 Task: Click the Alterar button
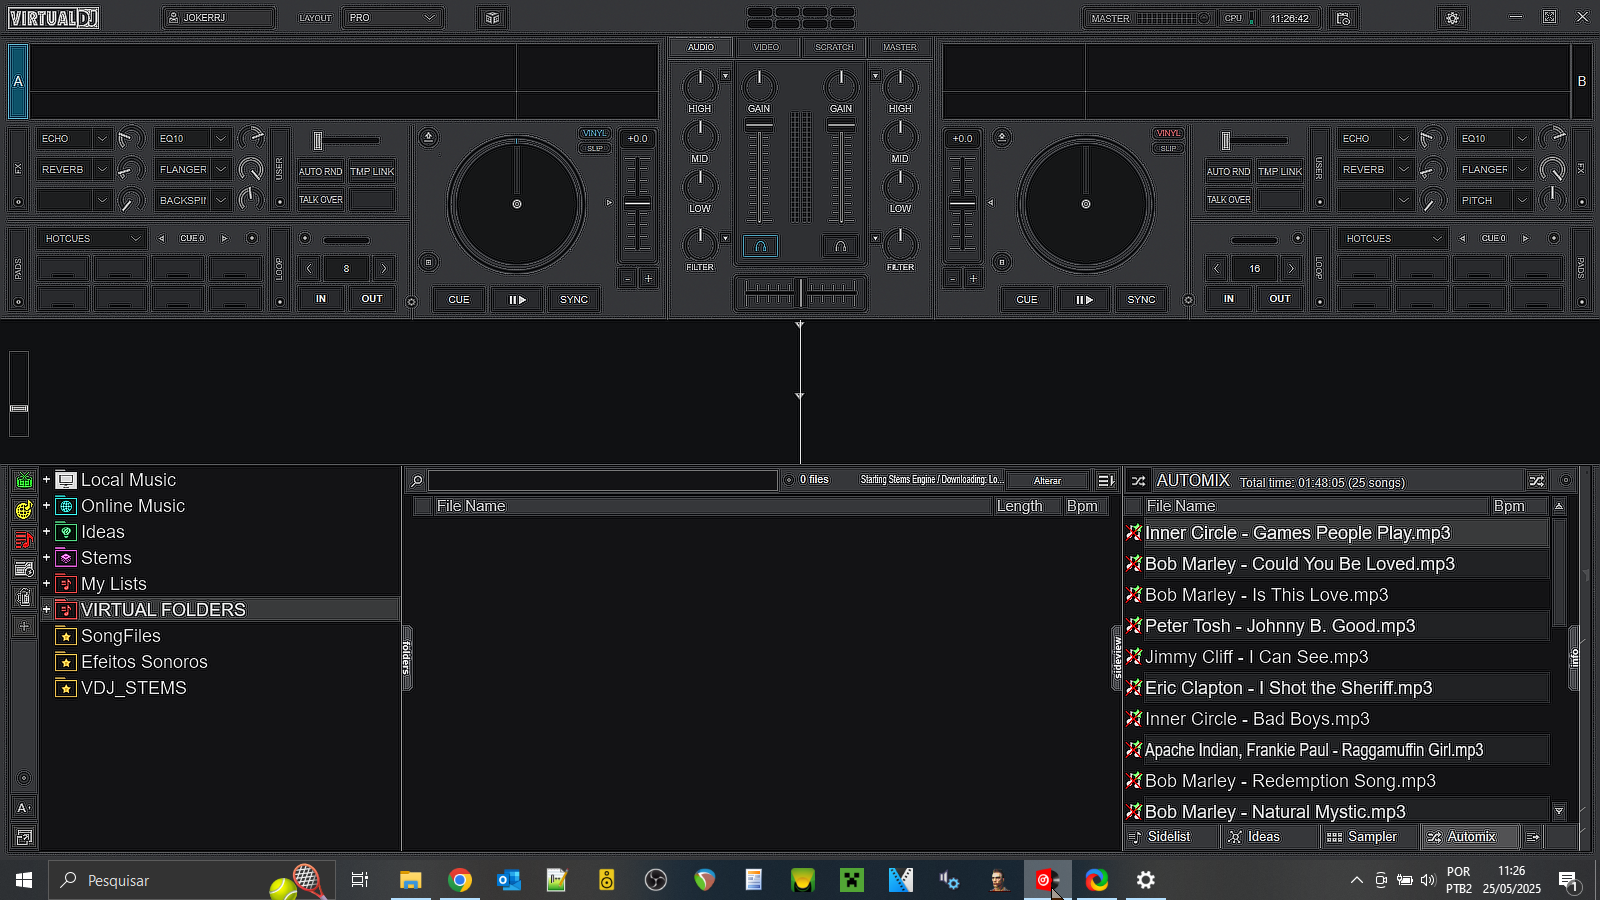(x=1047, y=481)
